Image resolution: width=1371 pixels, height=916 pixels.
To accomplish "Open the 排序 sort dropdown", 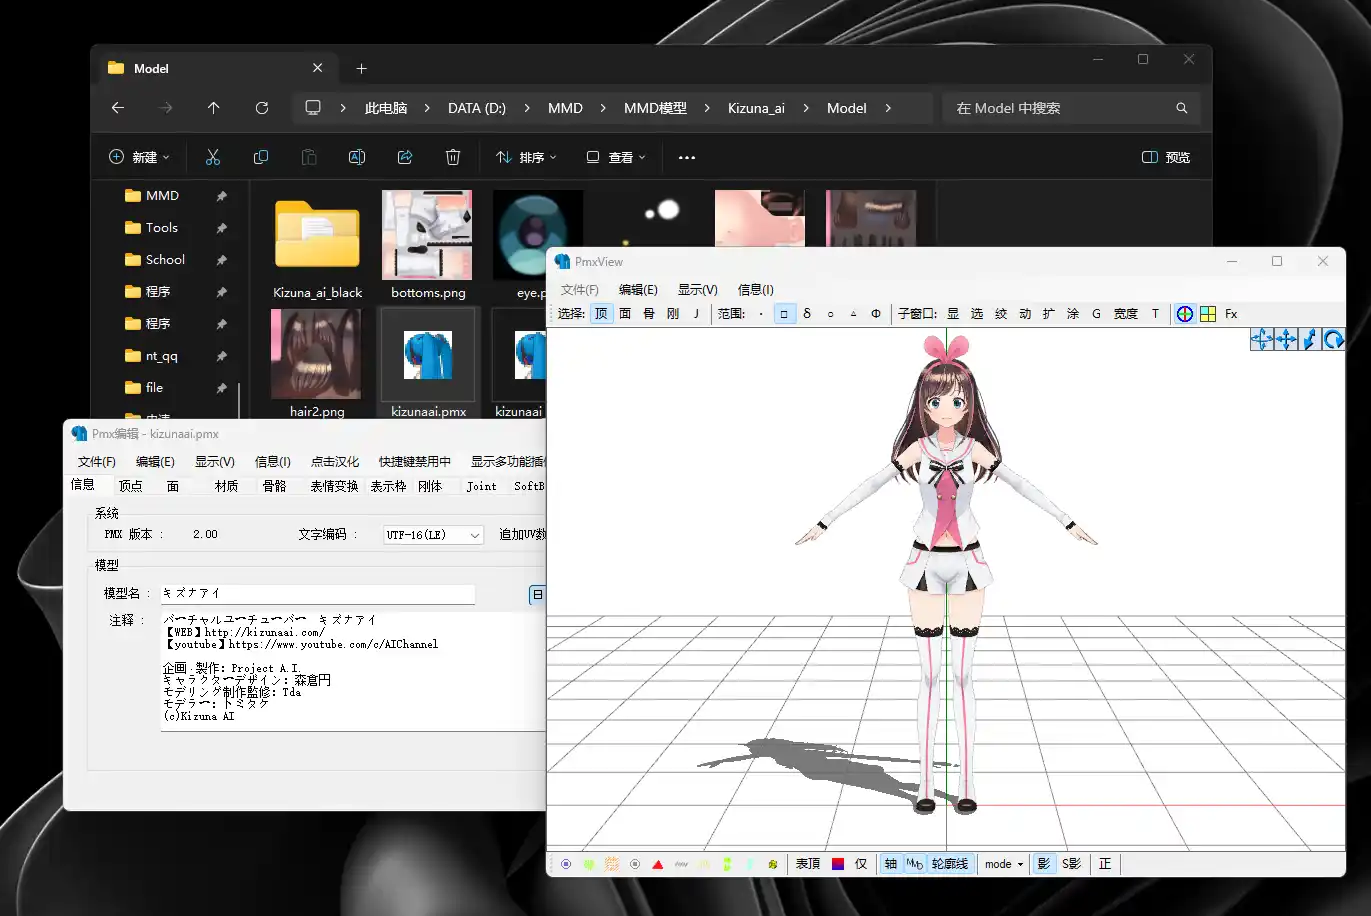I will click(526, 157).
